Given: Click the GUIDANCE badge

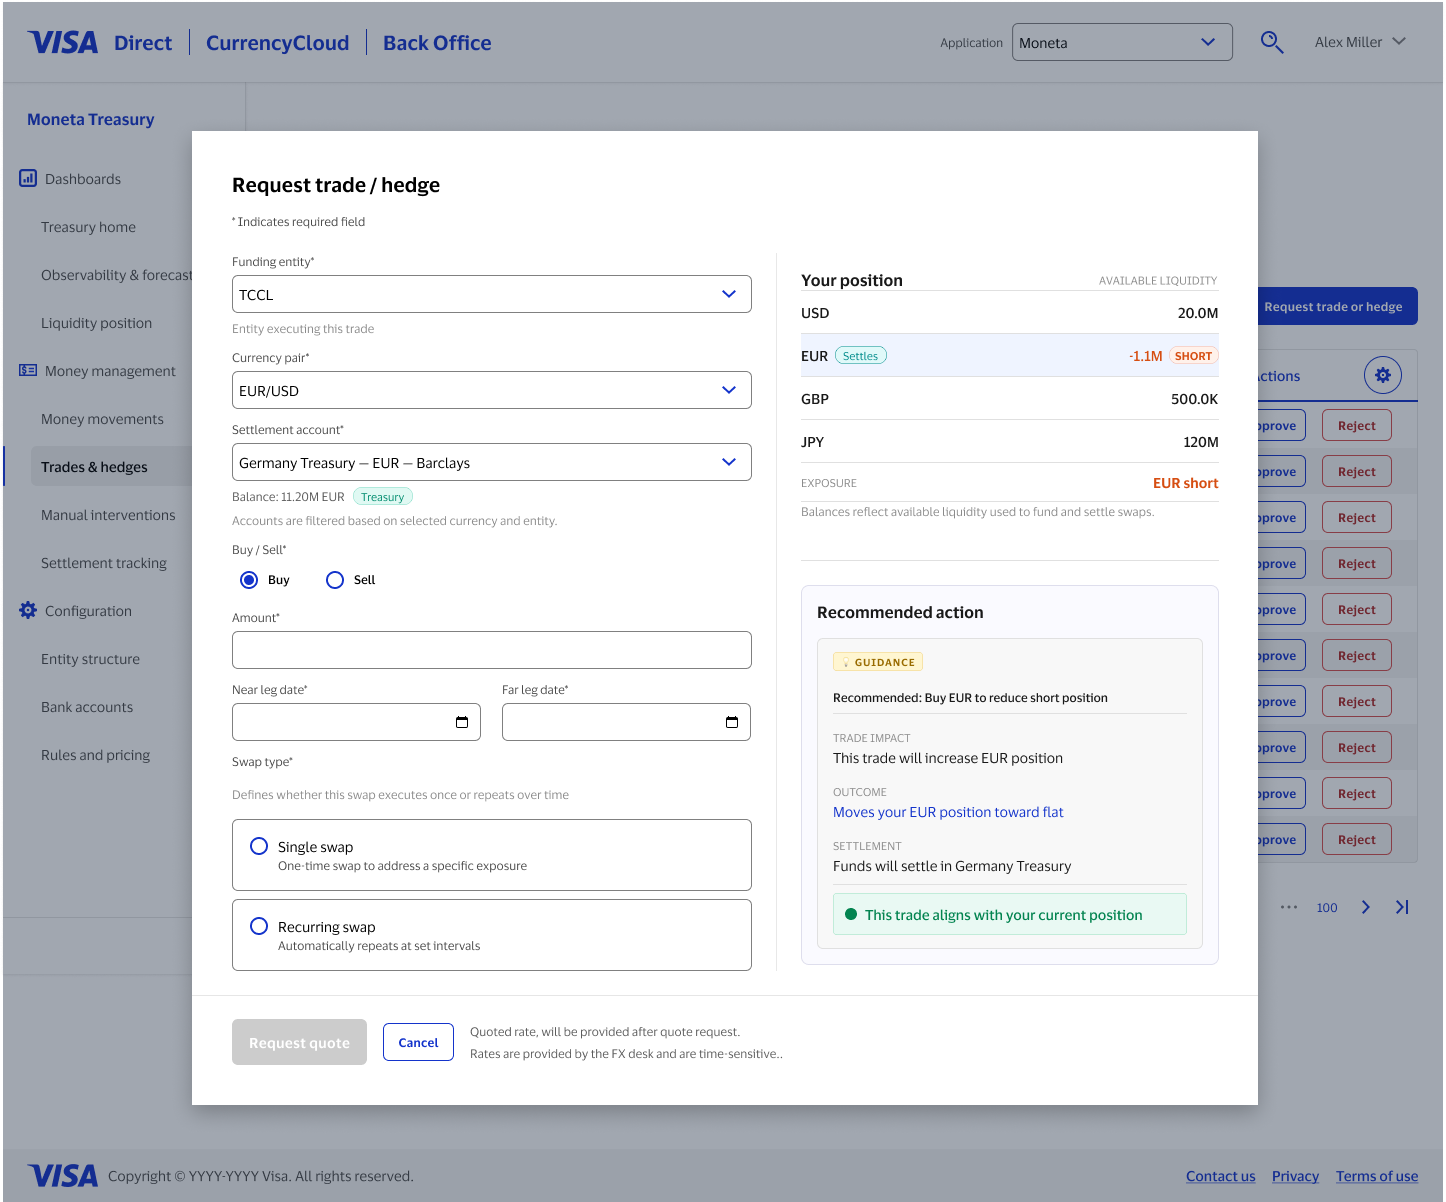Looking at the screenshot, I should (878, 662).
